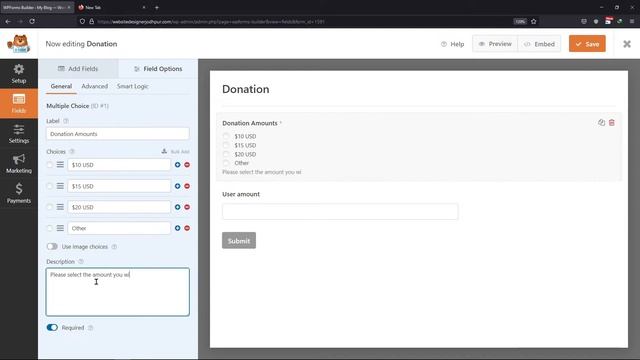Grab the reorder handle for $15 USD choice
The width and height of the screenshot is (640, 360).
click(60, 186)
